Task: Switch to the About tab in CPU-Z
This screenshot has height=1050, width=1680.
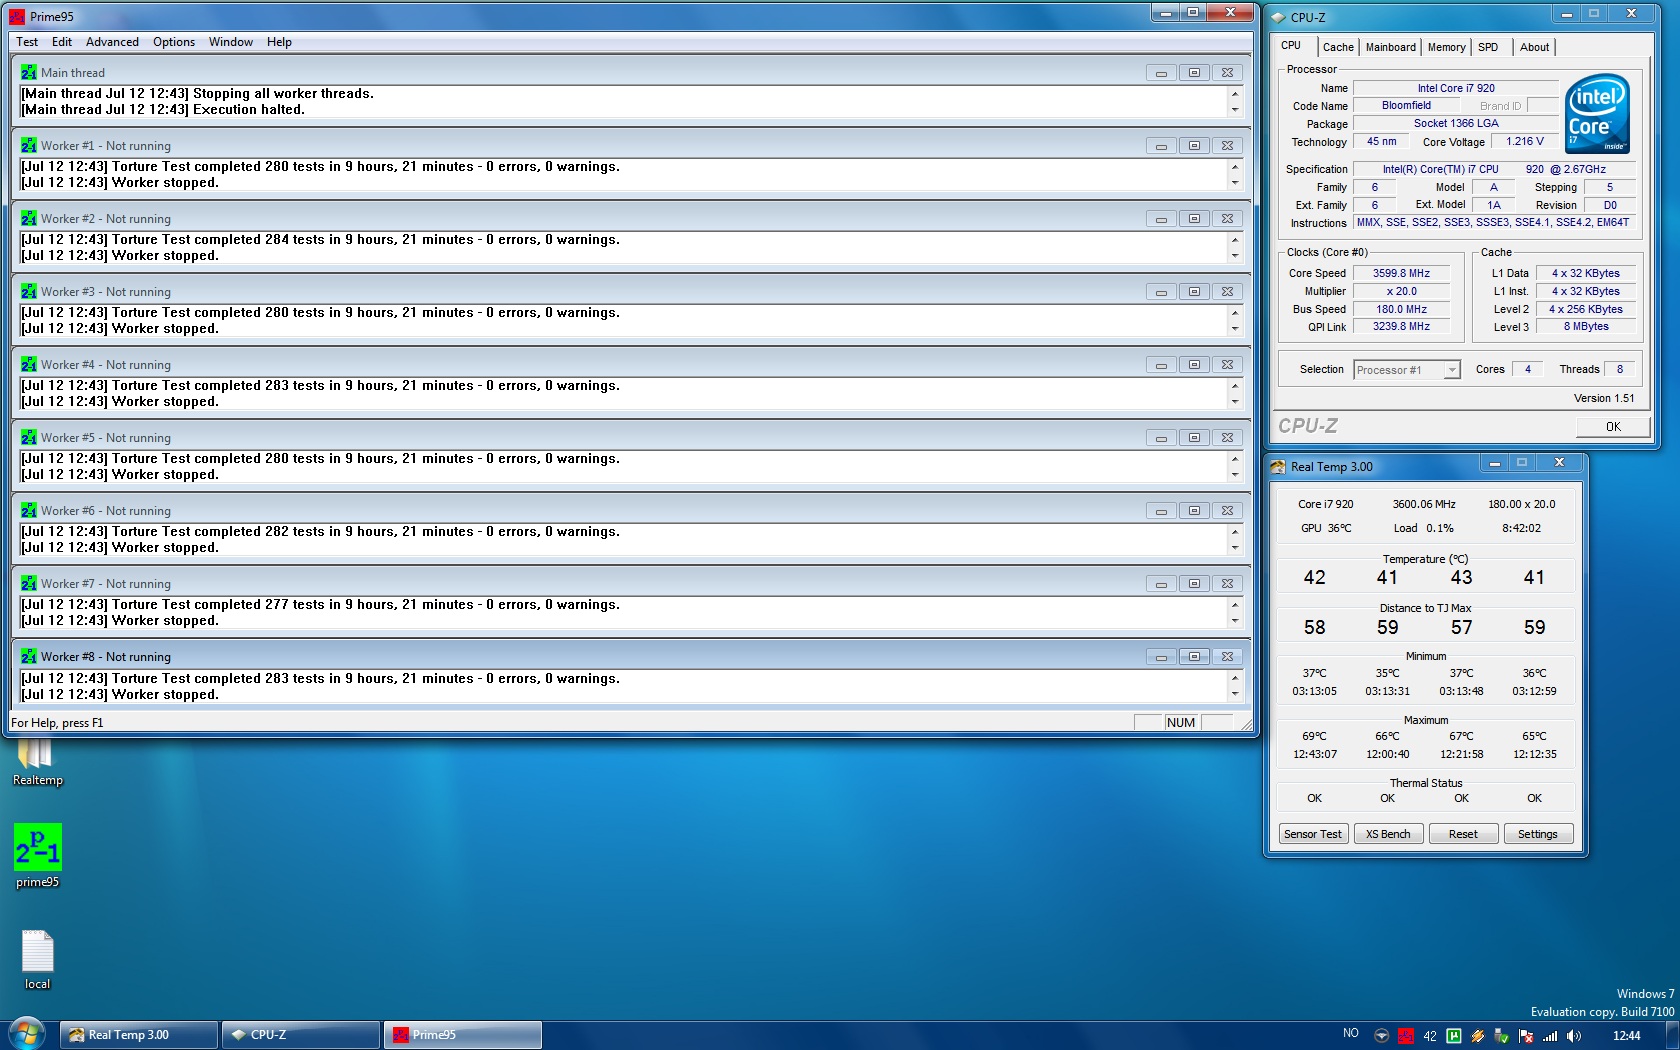Action: point(1534,47)
